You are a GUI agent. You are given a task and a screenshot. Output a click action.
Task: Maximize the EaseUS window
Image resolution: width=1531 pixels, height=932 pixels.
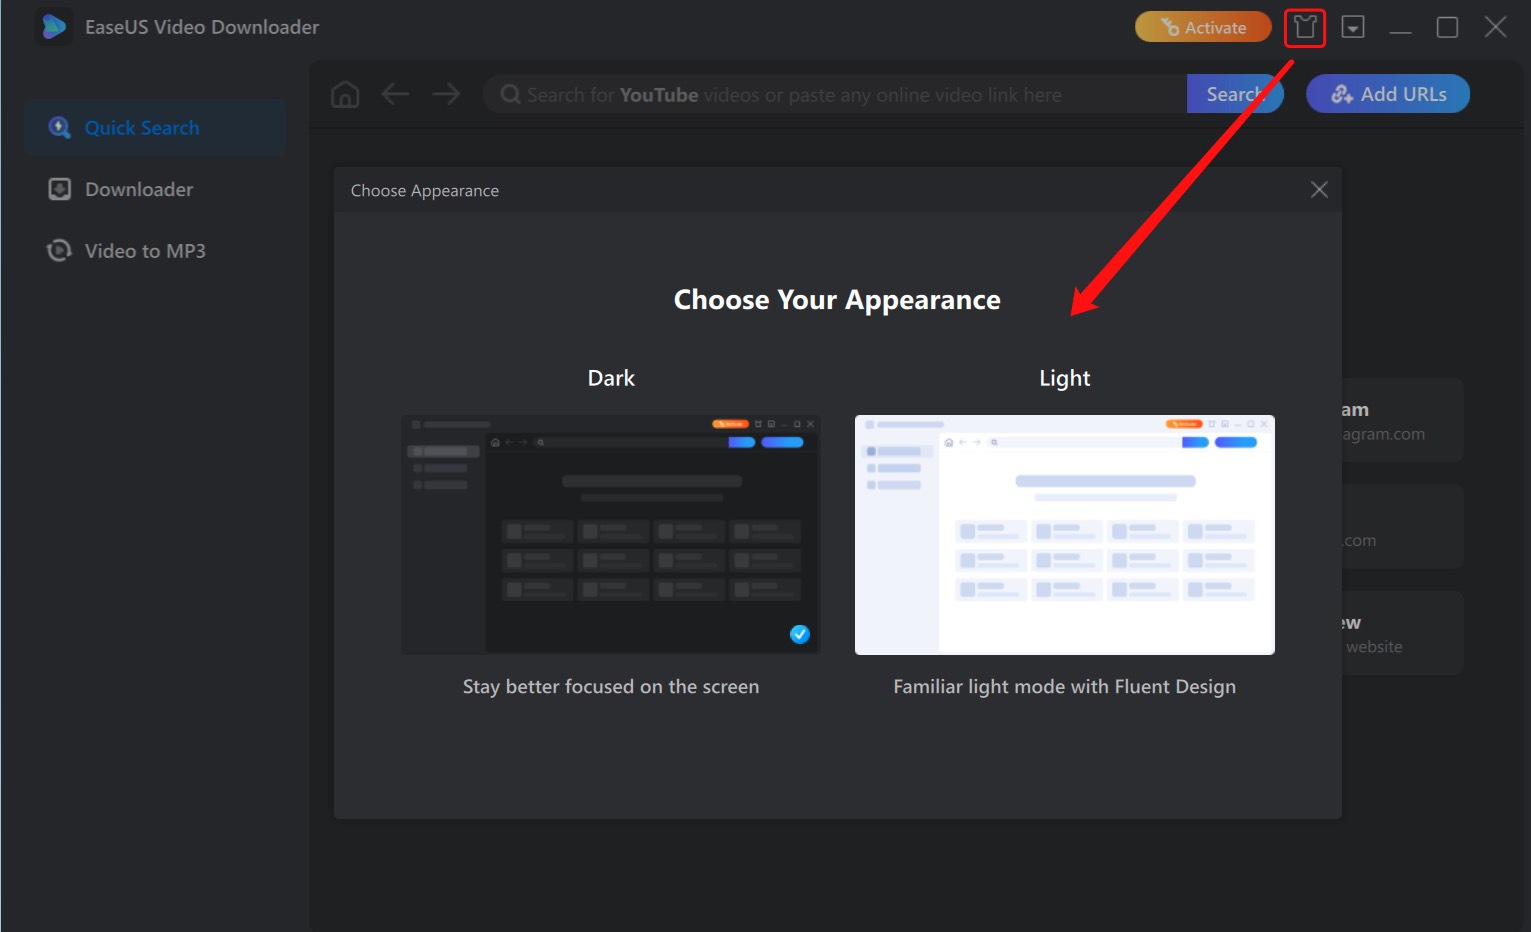click(x=1447, y=27)
